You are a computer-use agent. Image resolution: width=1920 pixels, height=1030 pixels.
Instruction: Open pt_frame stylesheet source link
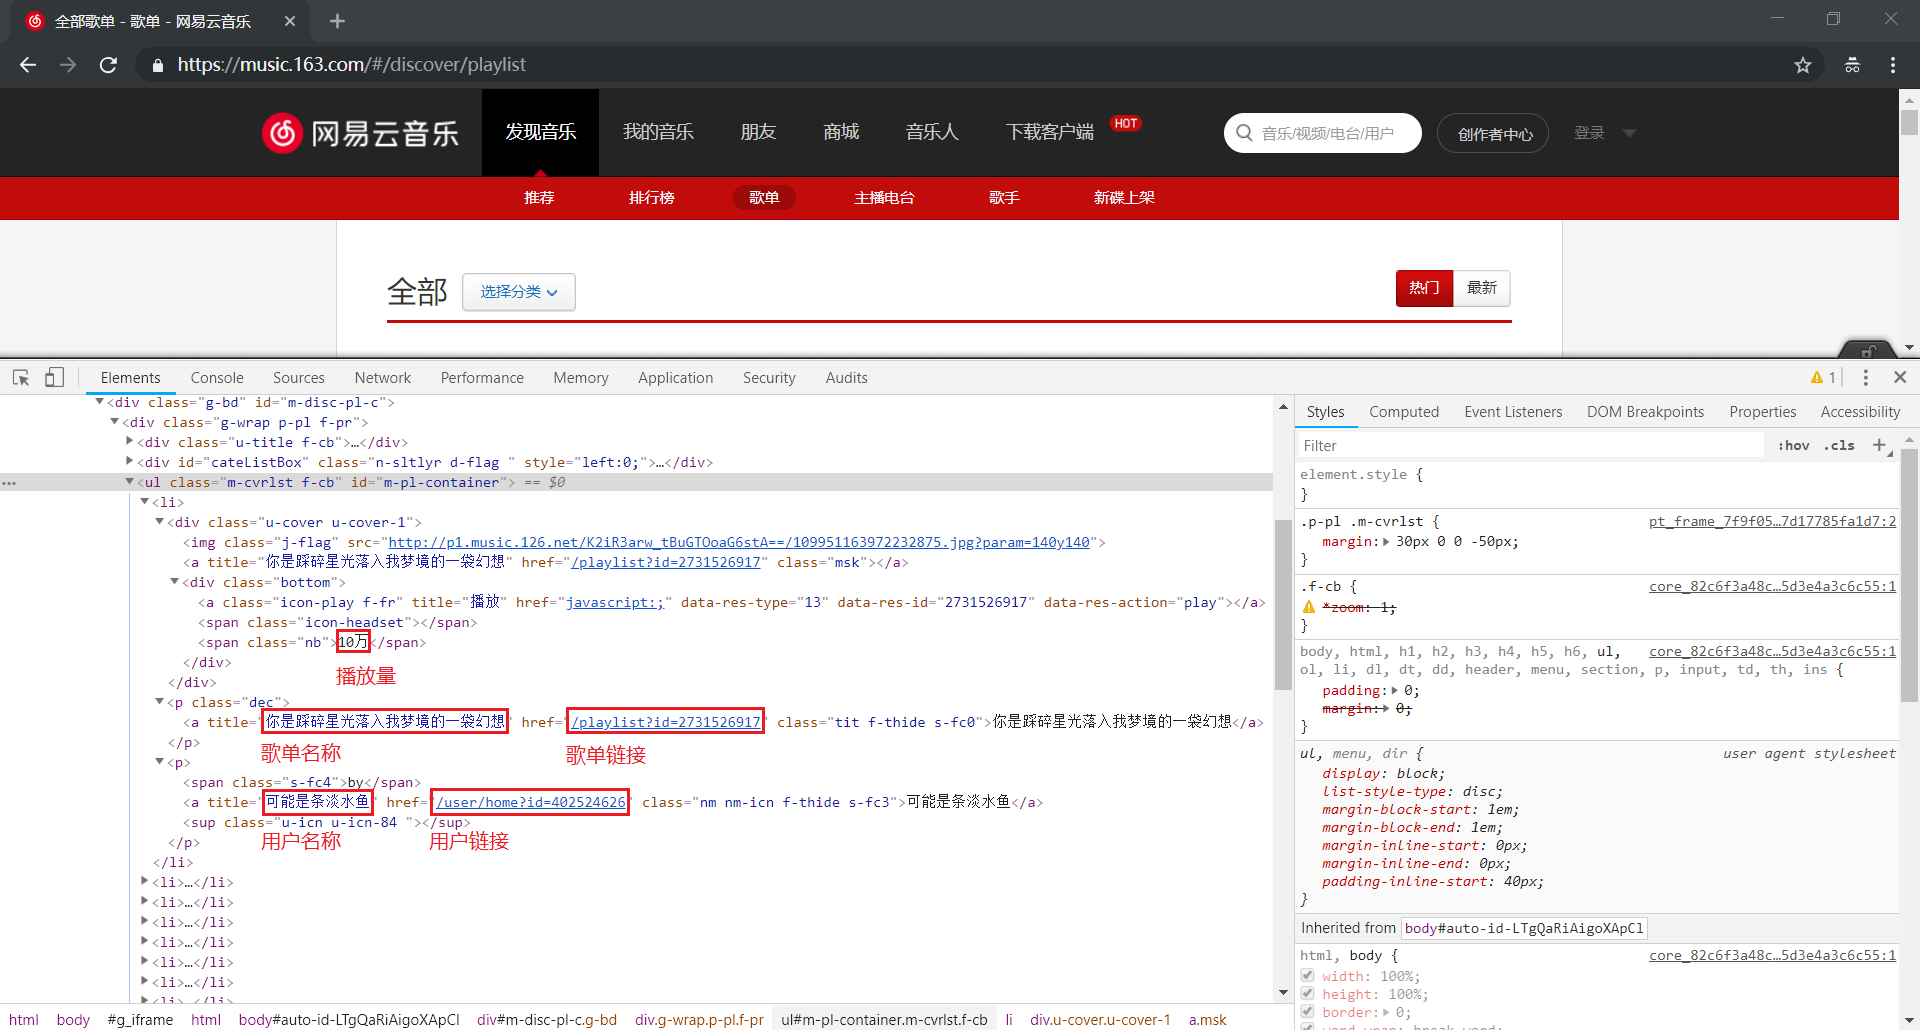[1772, 521]
